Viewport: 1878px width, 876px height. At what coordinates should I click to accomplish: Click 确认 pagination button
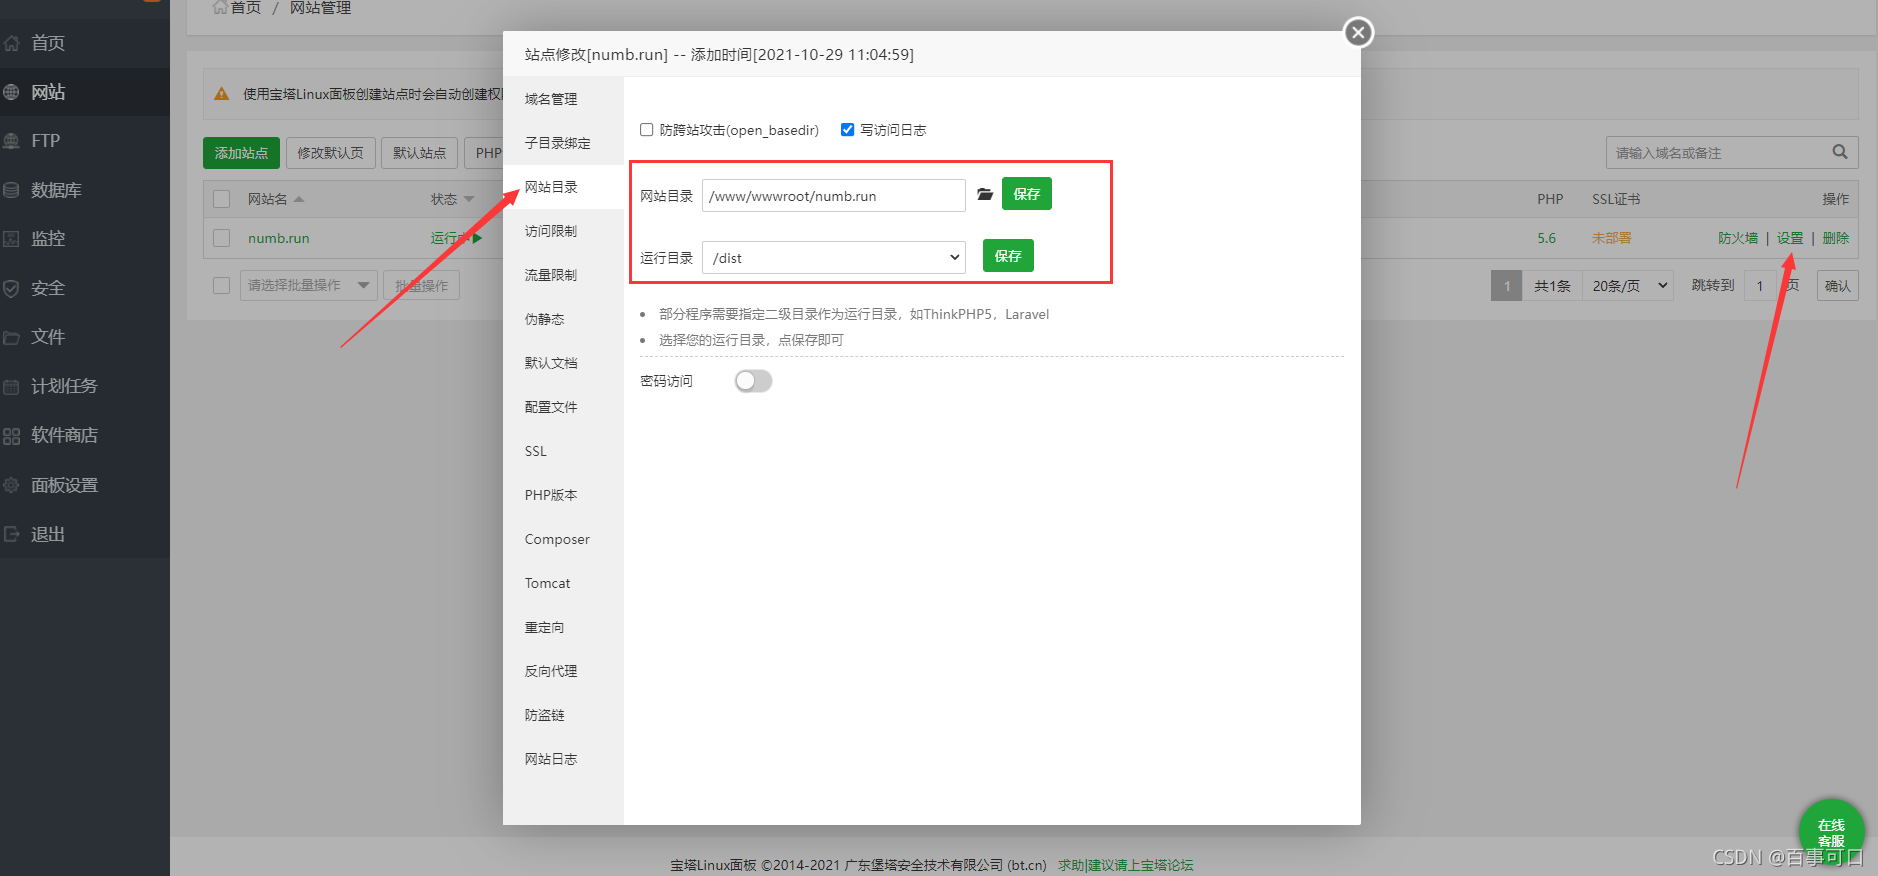pyautogui.click(x=1837, y=286)
